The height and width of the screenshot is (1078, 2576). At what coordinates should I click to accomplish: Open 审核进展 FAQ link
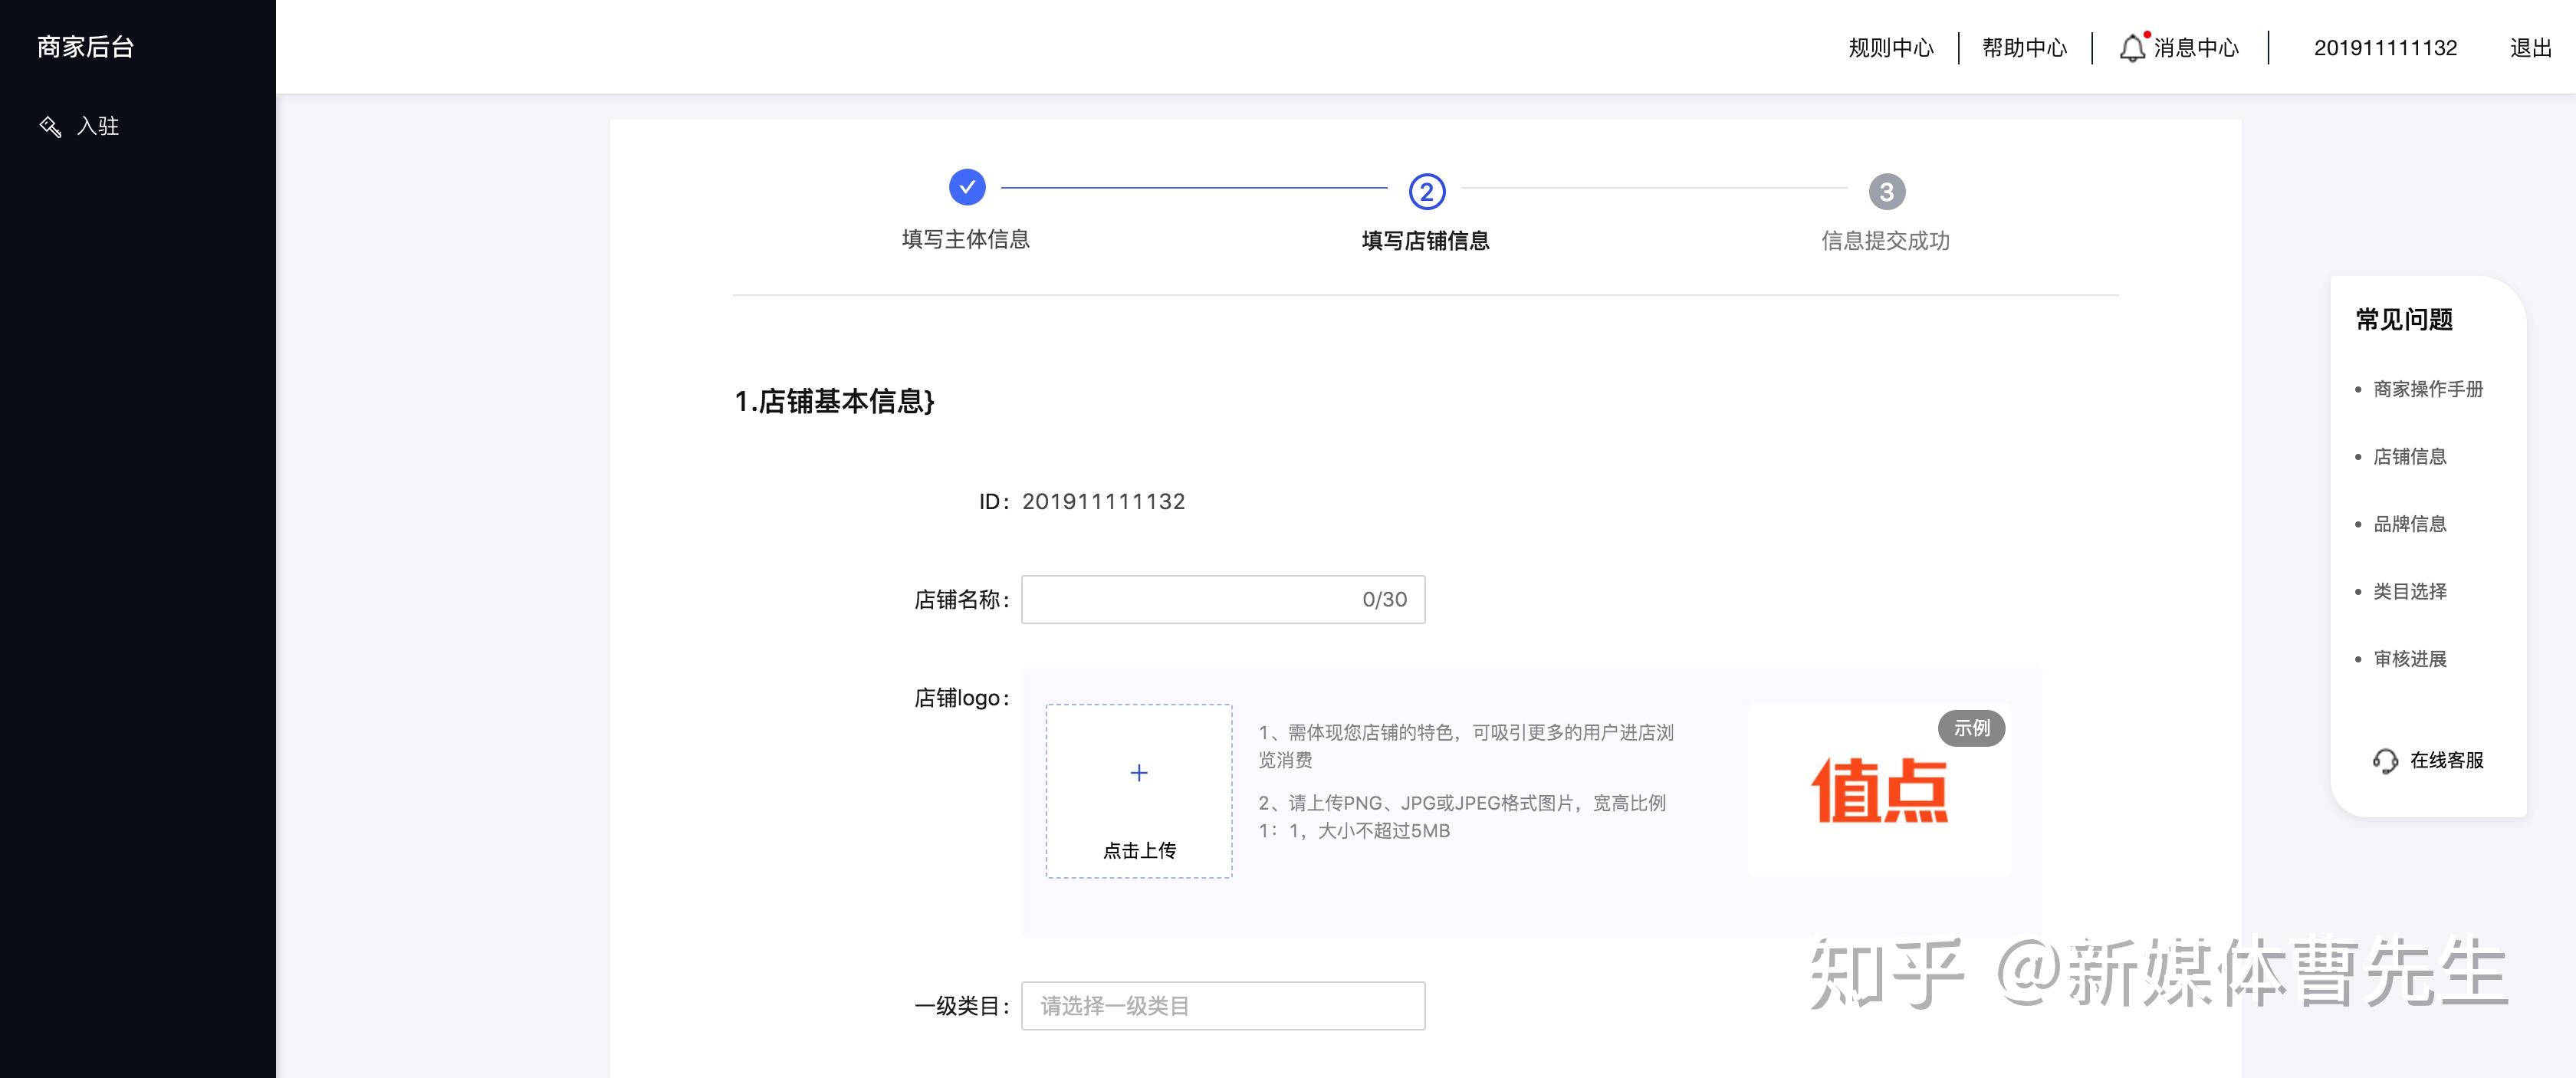pos(2410,659)
